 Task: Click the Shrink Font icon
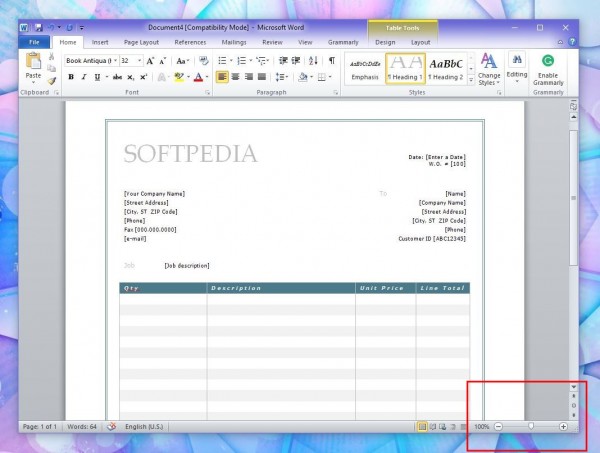click(x=163, y=61)
